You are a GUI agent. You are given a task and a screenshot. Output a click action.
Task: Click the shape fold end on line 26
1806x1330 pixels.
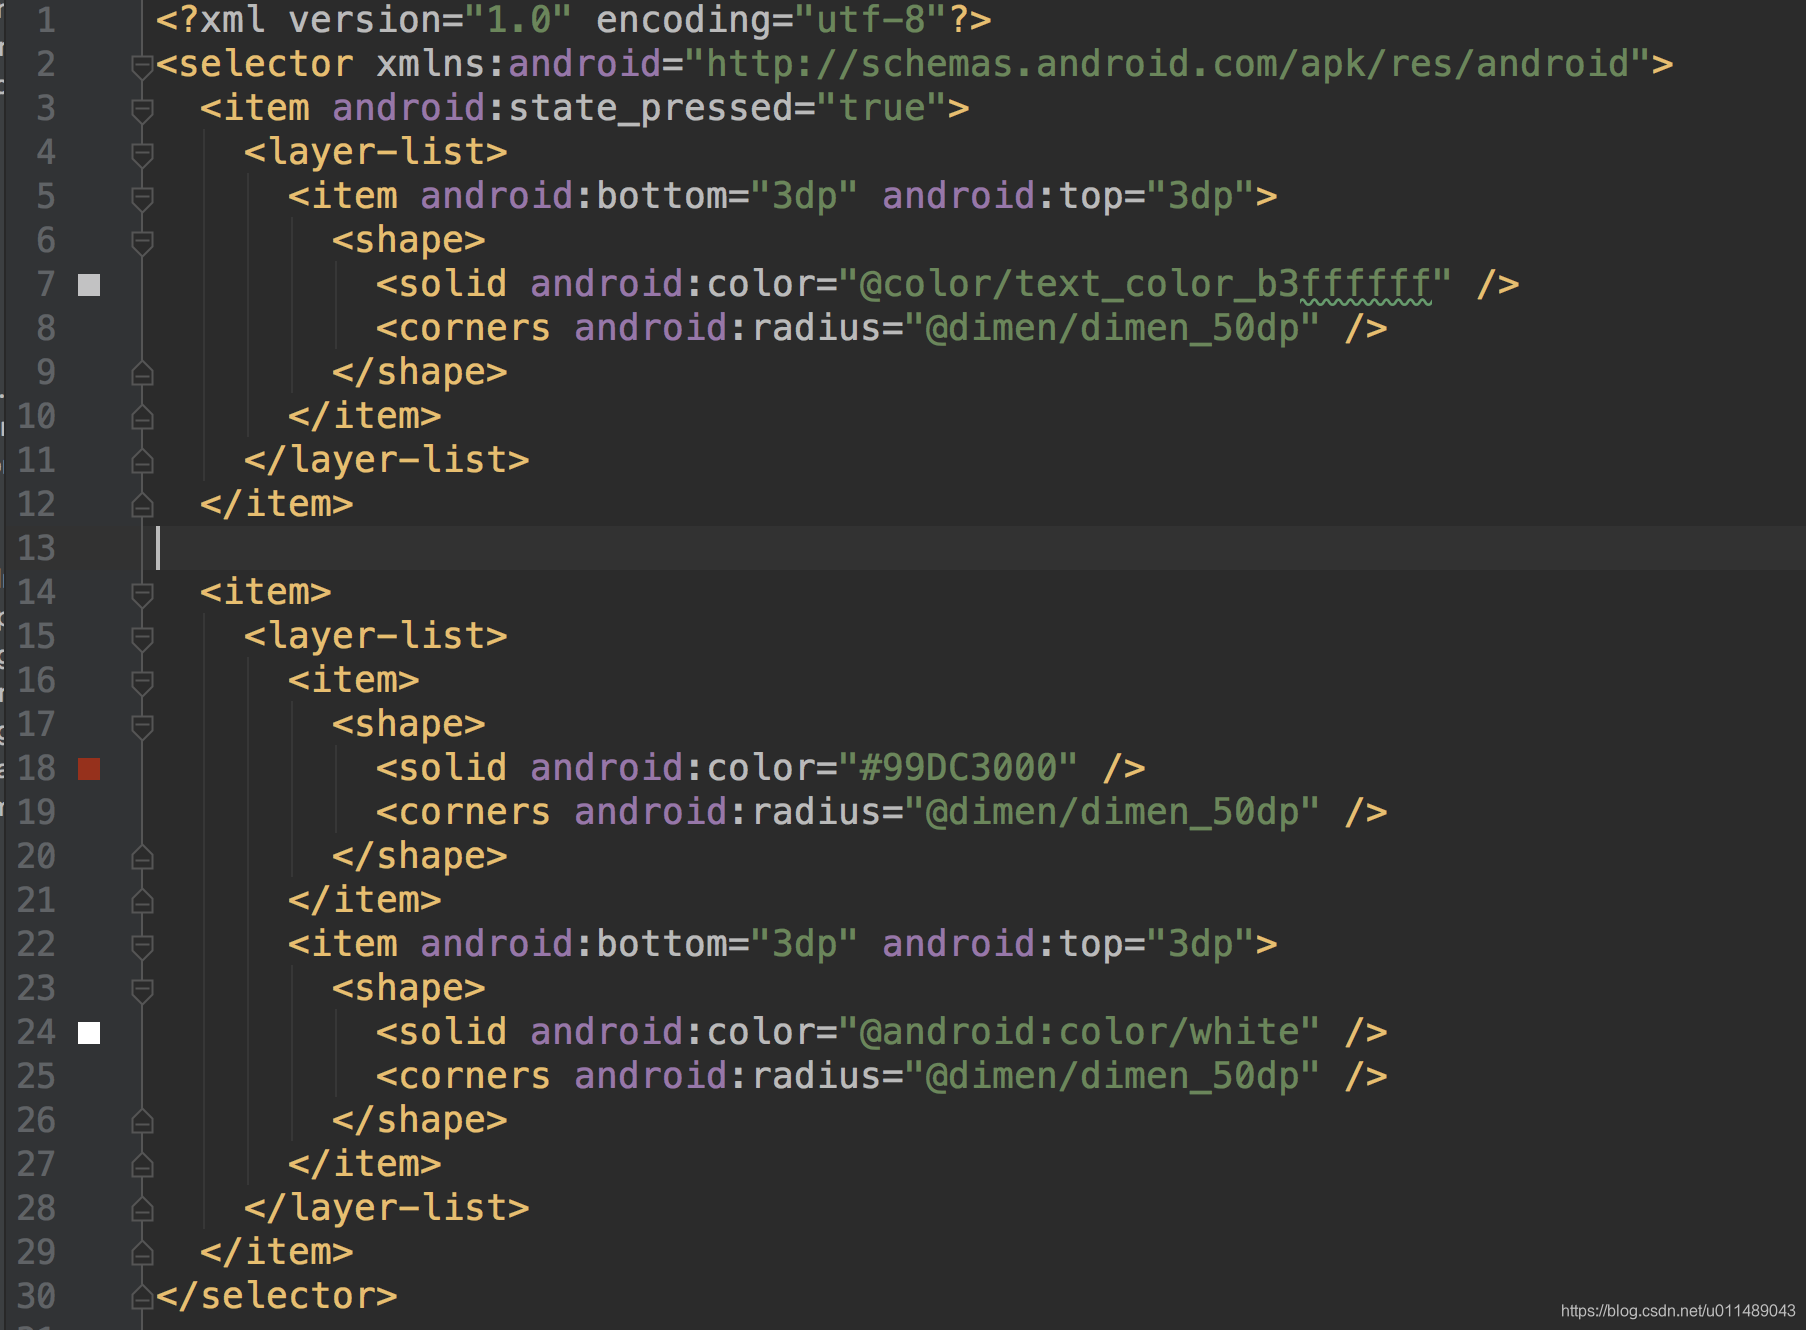pyautogui.click(x=142, y=1121)
